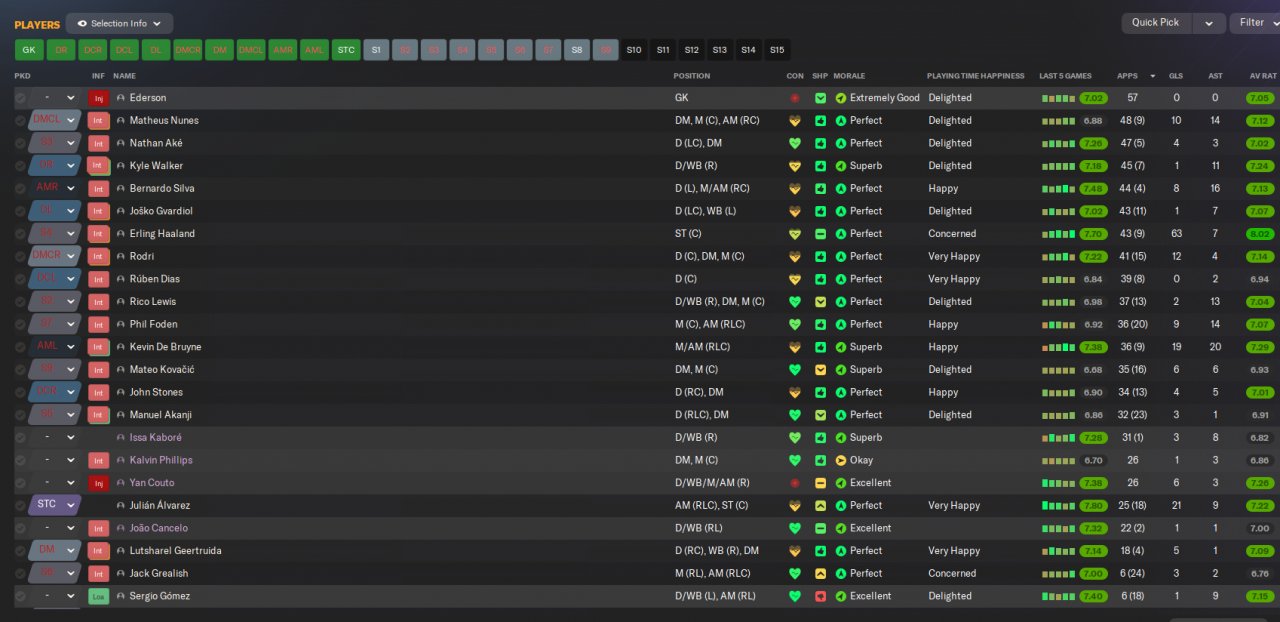Open Yan Couto's position selection dropdown
The image size is (1280, 622).
pyautogui.click(x=70, y=483)
